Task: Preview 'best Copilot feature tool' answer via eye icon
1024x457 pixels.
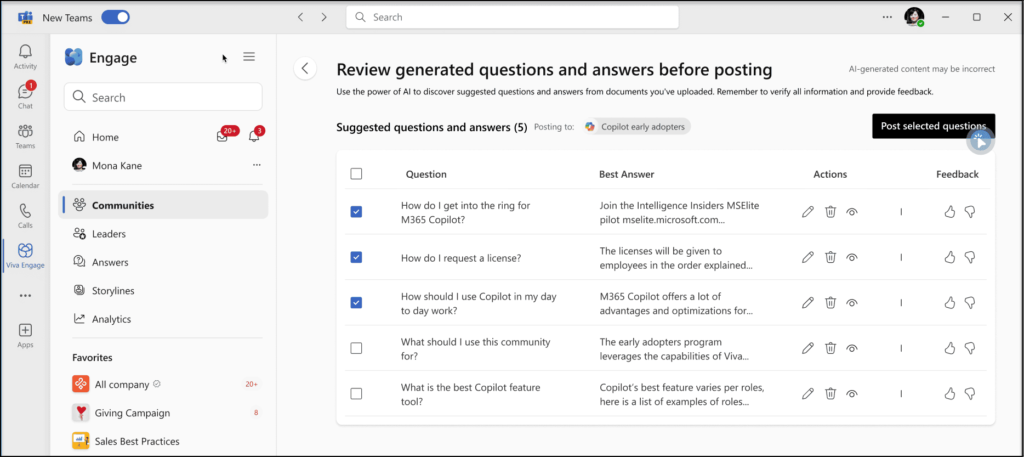Action: [852, 394]
